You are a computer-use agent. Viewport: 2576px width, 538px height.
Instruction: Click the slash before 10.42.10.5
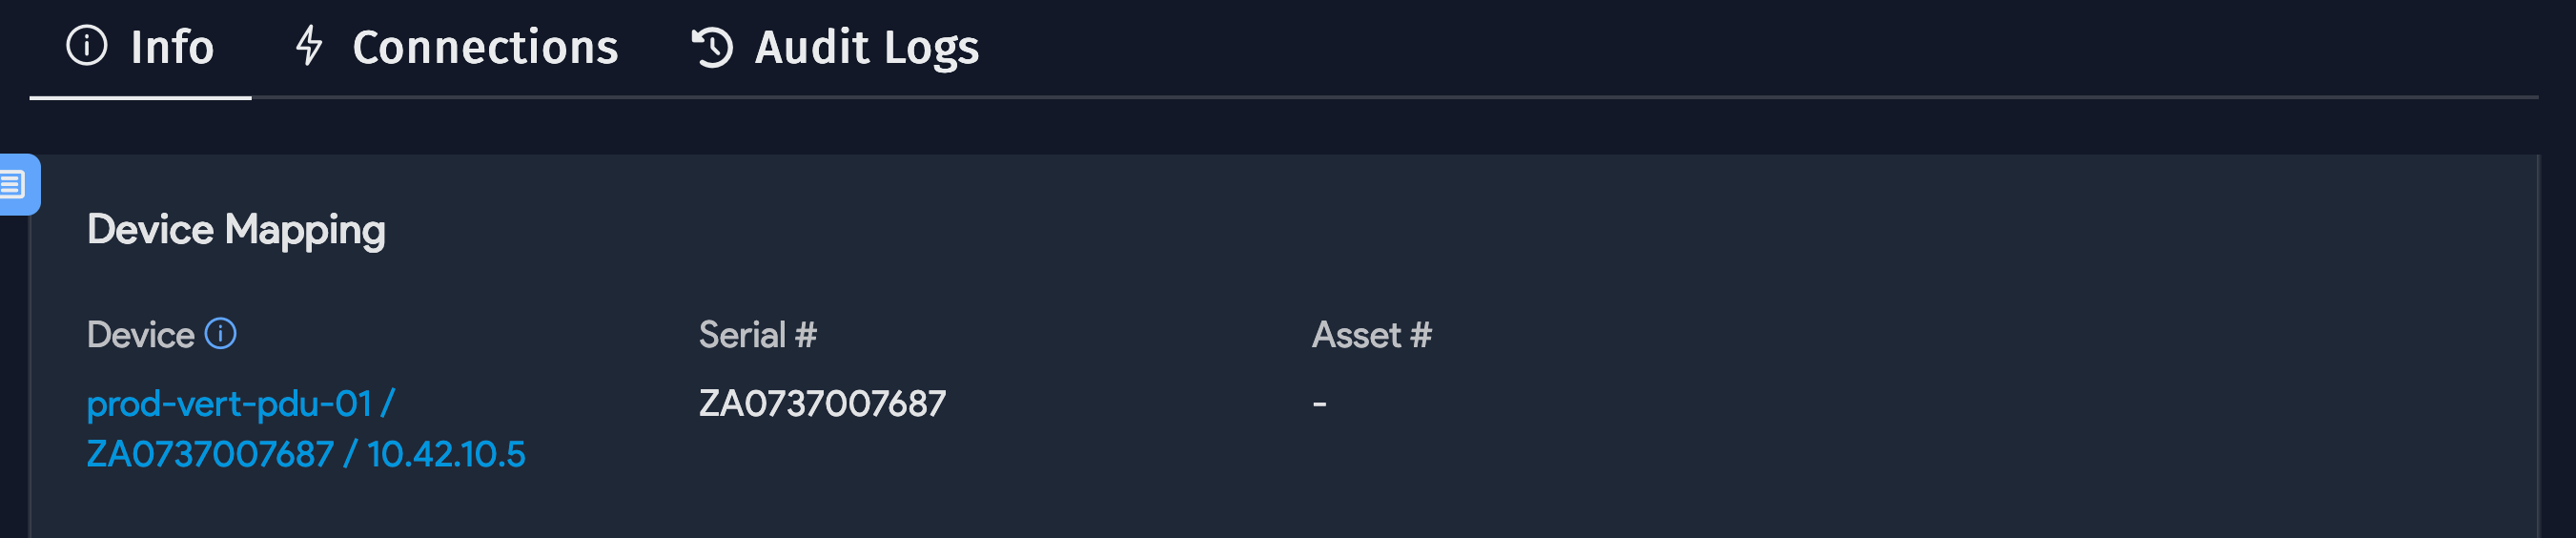[350, 455]
